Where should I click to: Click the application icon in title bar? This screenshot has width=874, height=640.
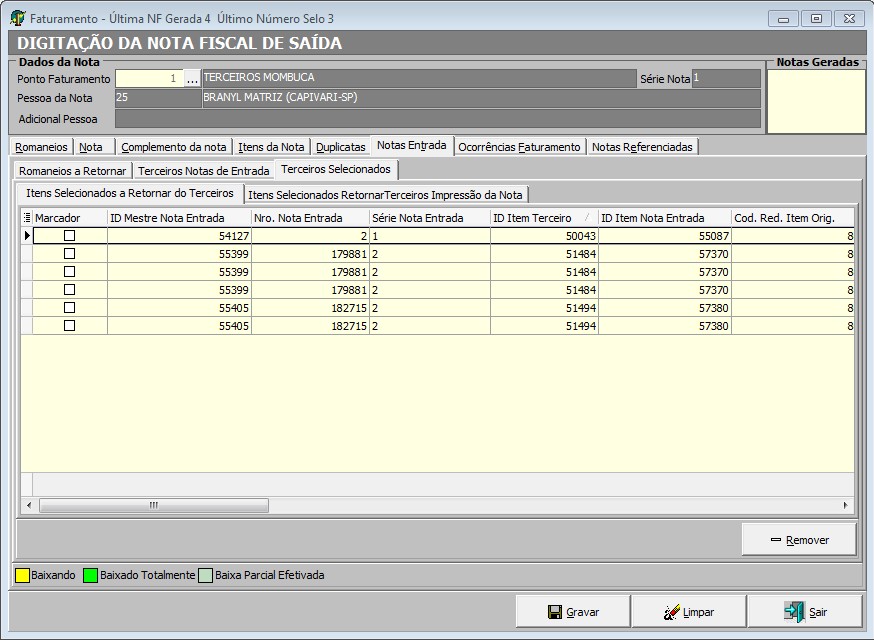[x=17, y=18]
